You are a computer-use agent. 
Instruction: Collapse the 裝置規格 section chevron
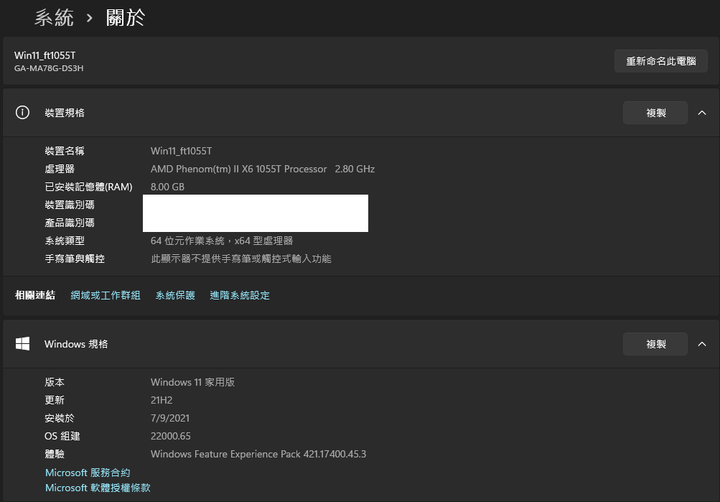pos(702,113)
